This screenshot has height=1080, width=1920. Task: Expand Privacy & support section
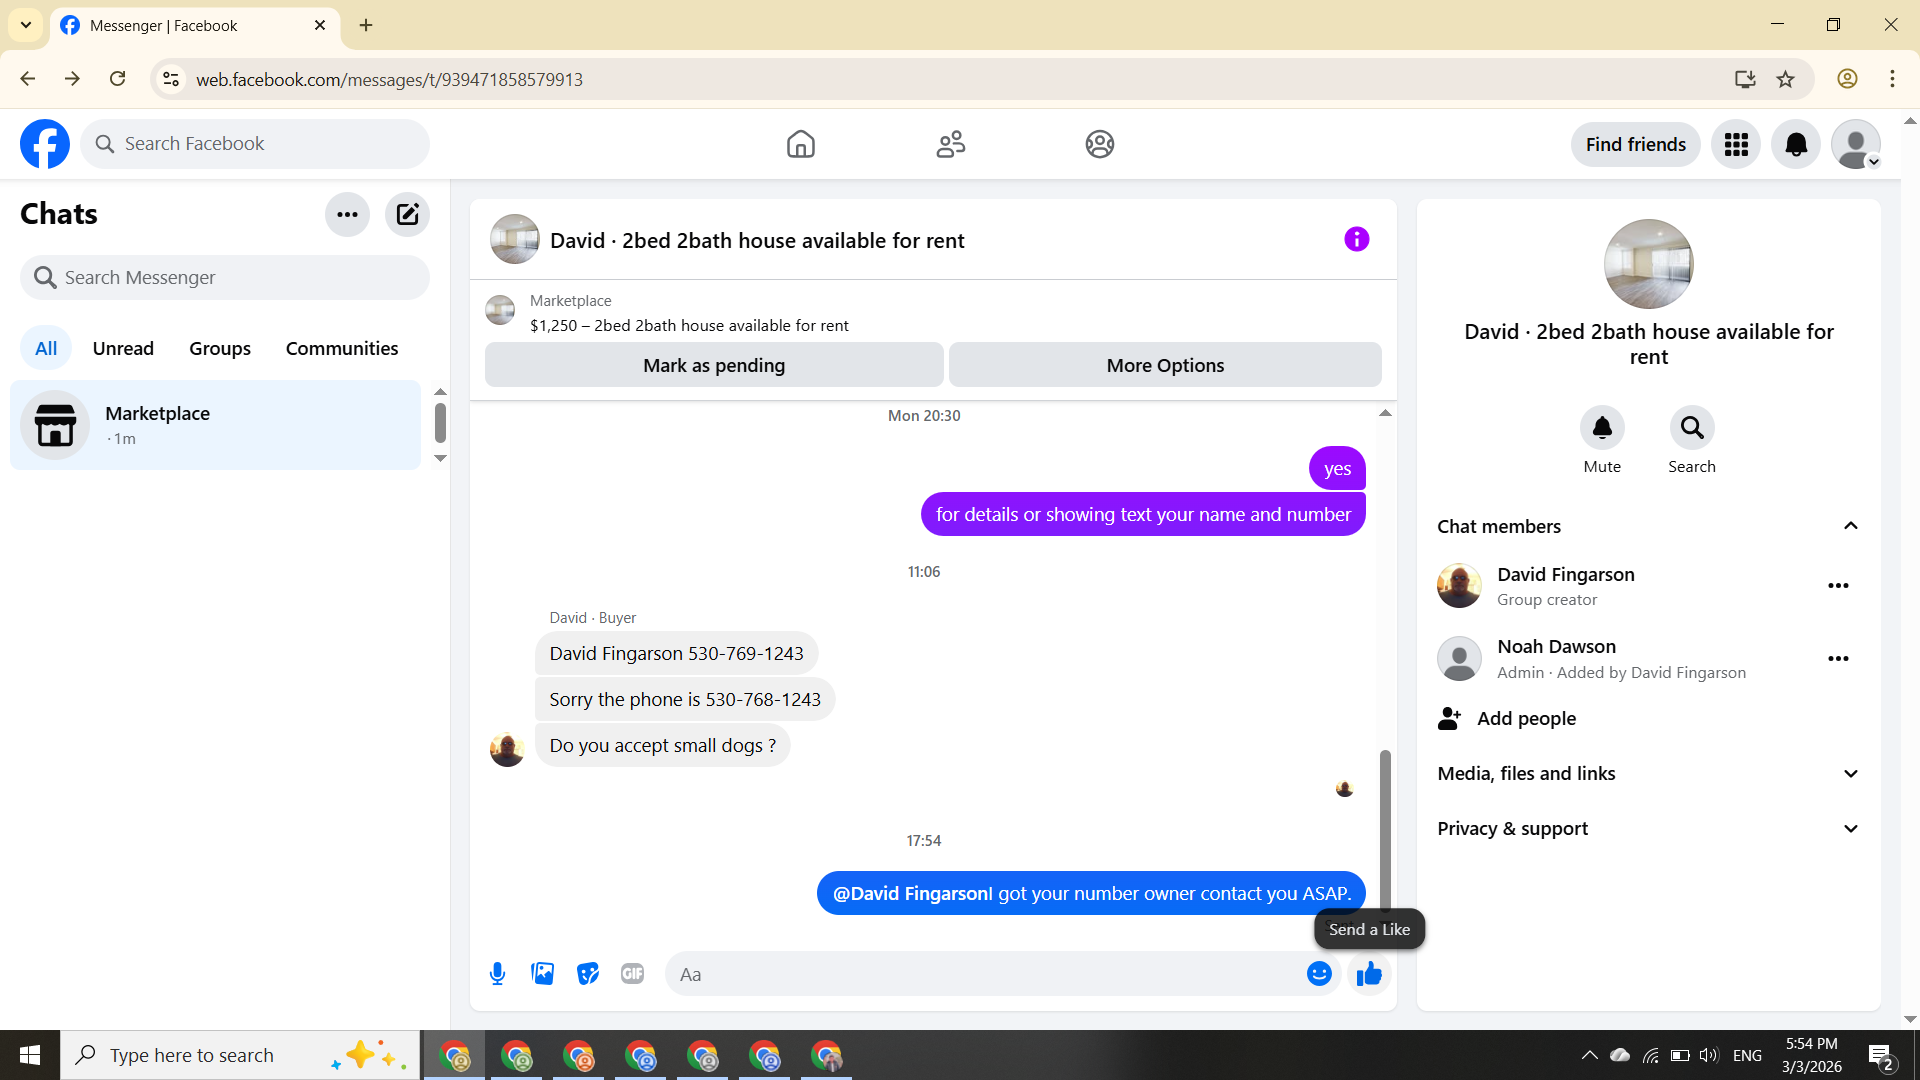pos(1850,828)
